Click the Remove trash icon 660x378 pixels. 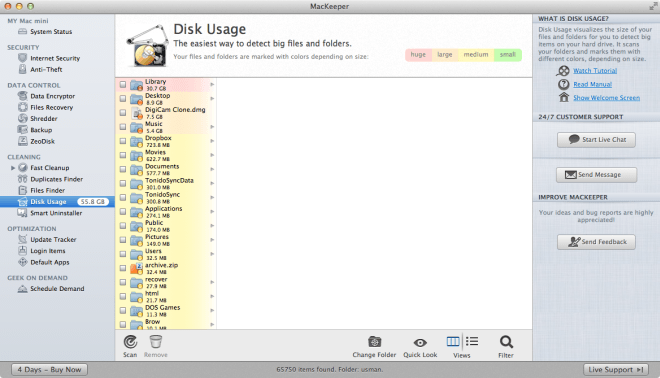(x=156, y=342)
